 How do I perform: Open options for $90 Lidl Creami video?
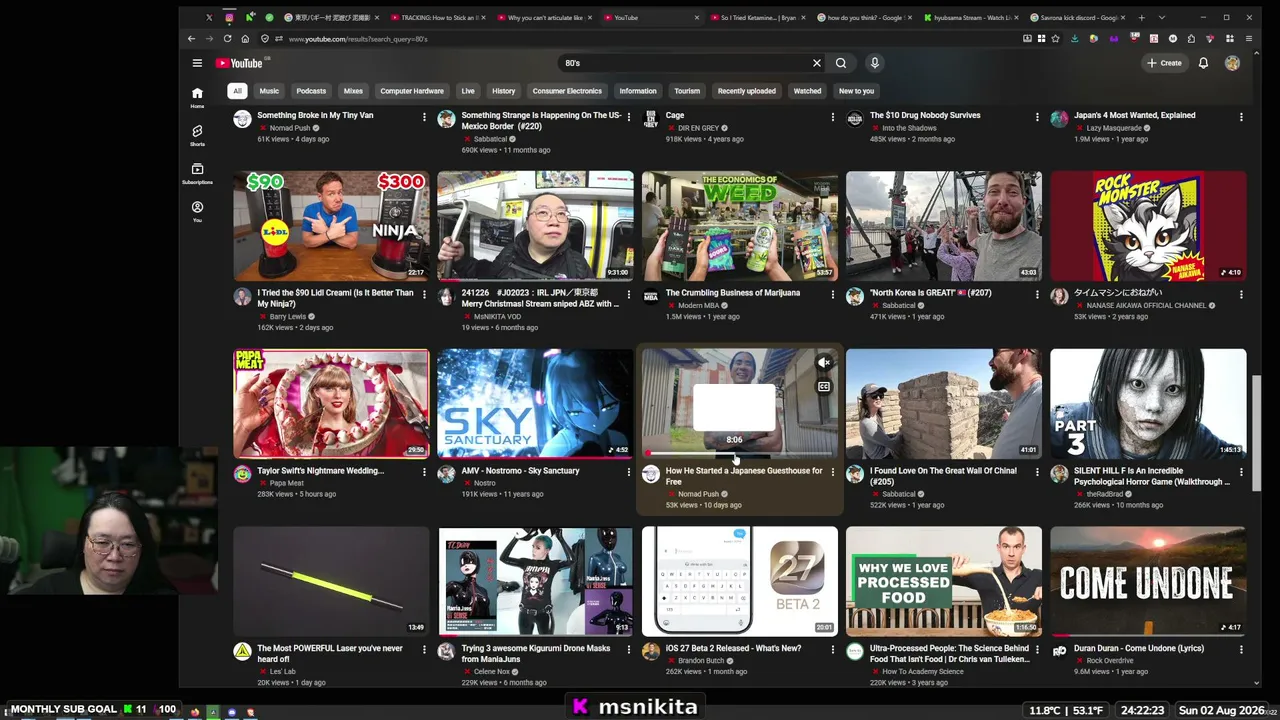pyautogui.click(x=424, y=294)
